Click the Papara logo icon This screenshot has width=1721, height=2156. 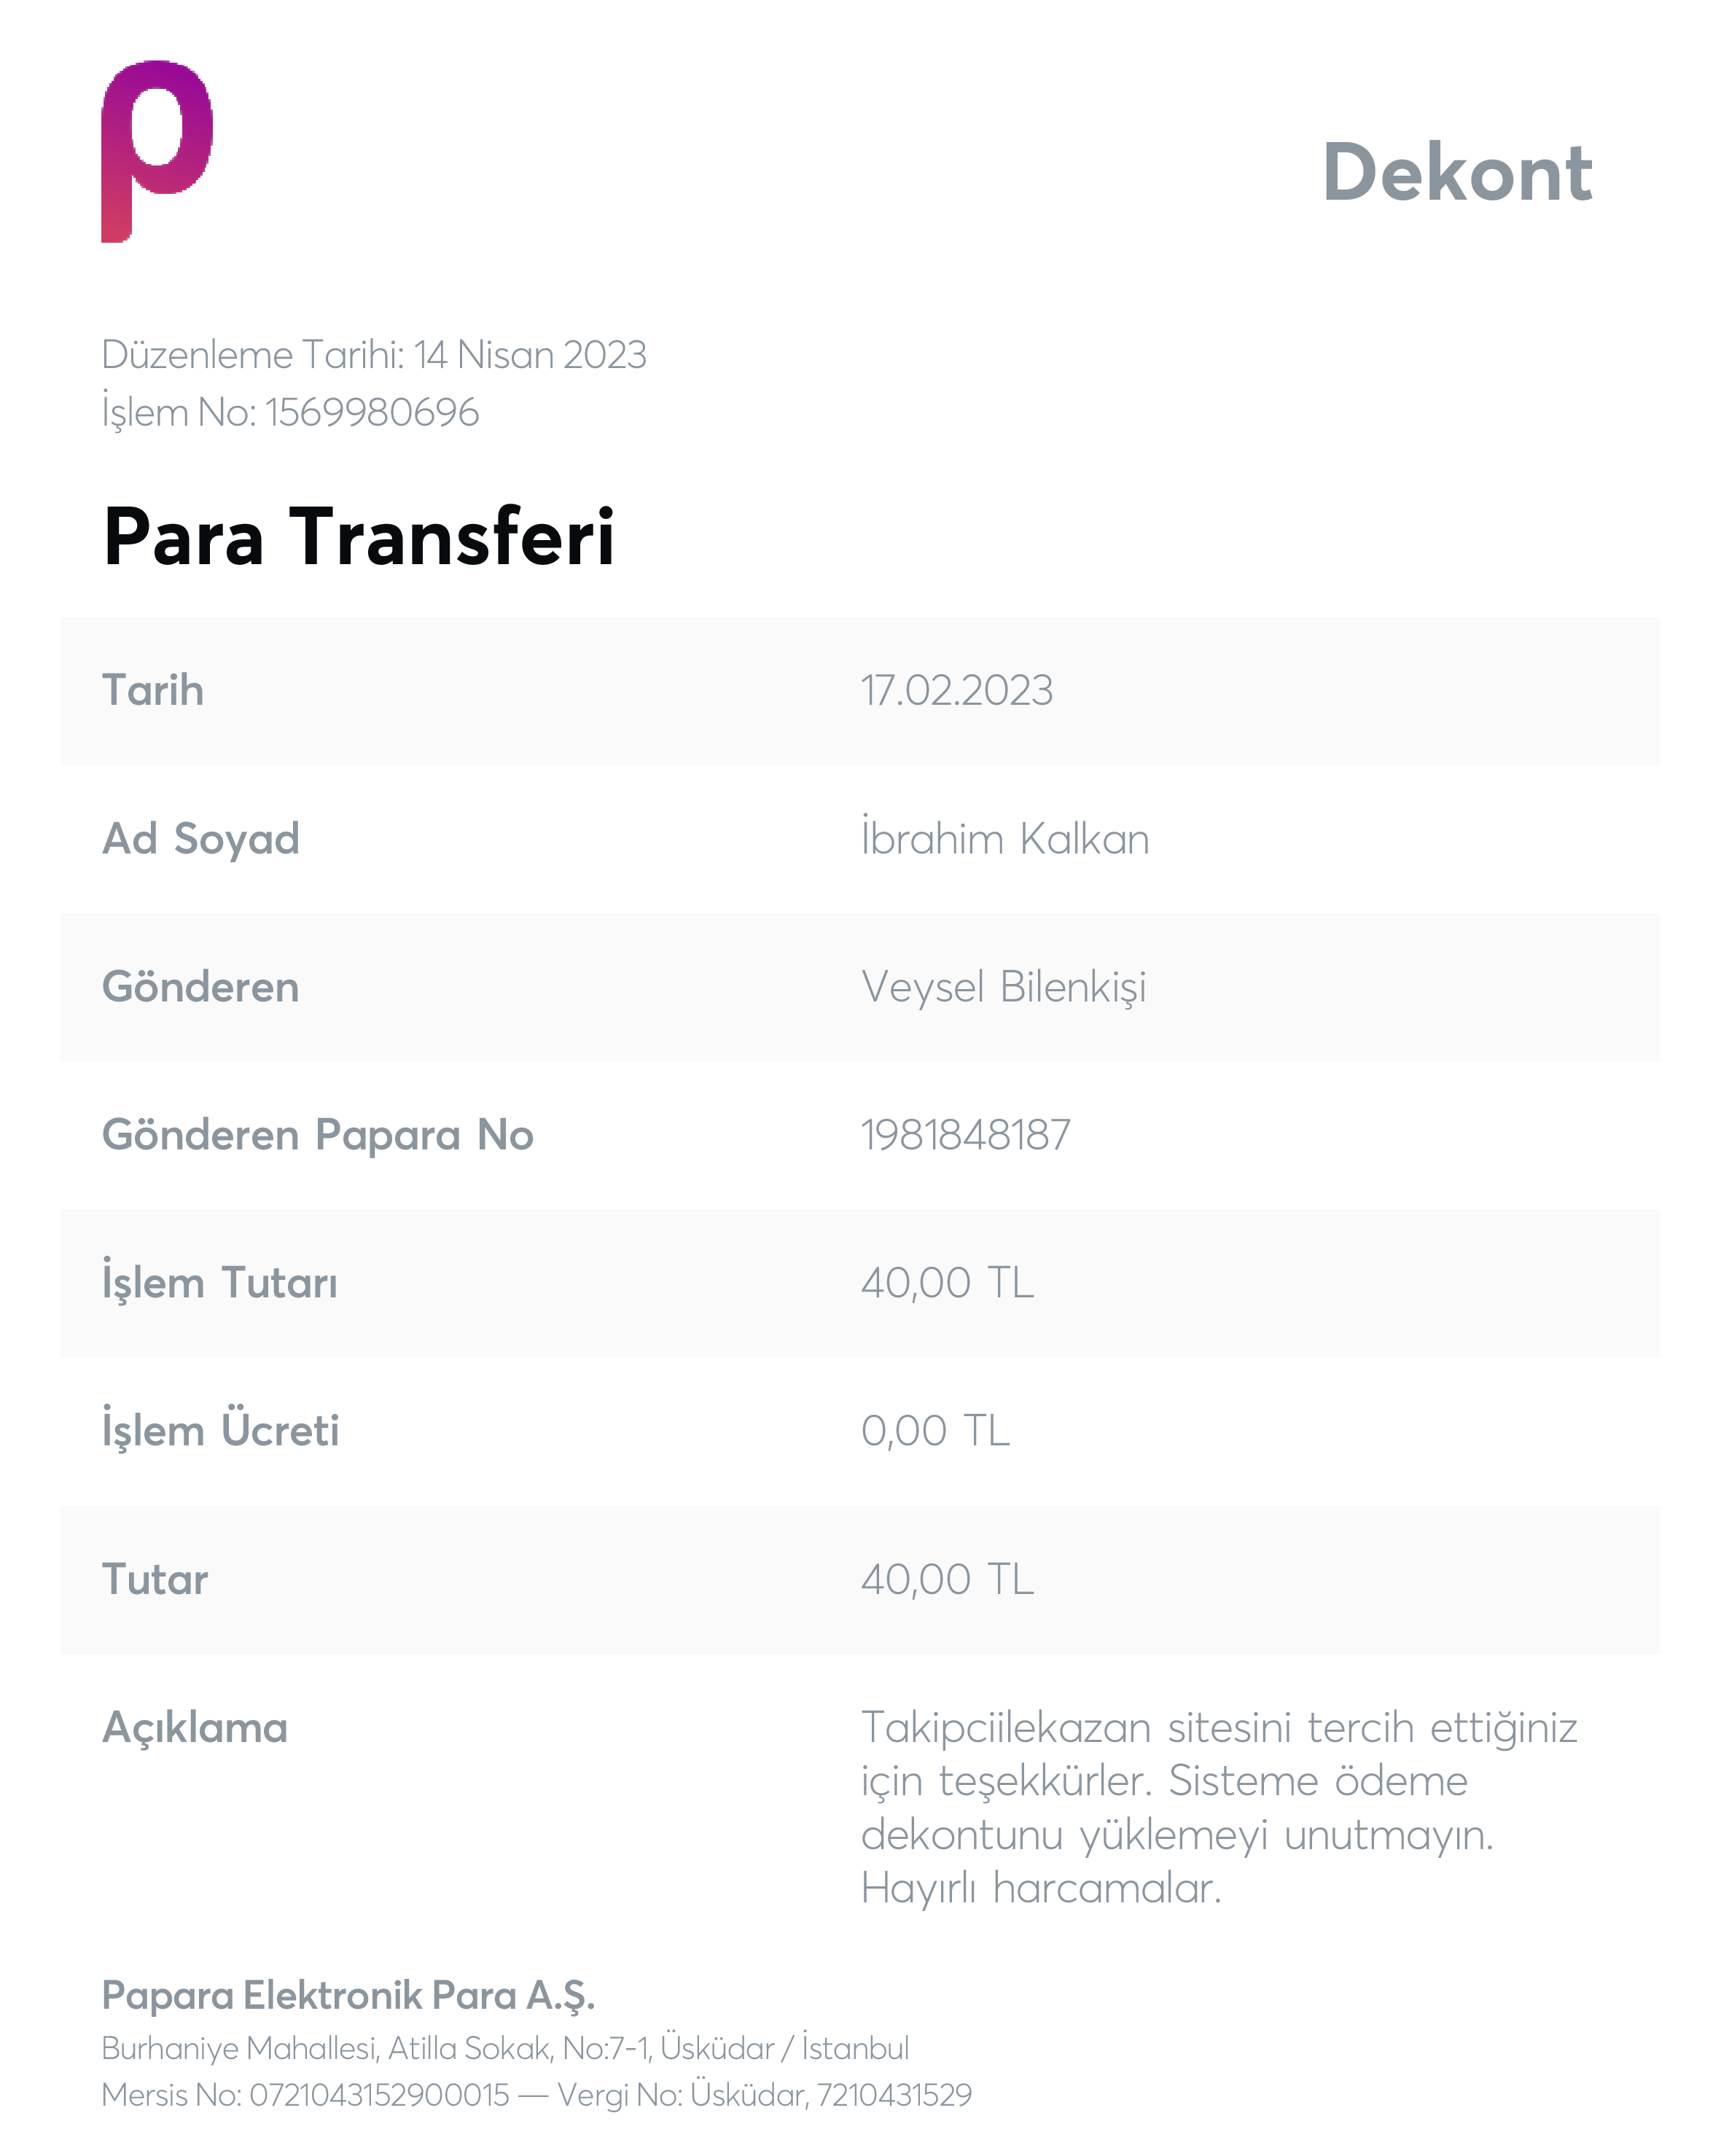[157, 151]
